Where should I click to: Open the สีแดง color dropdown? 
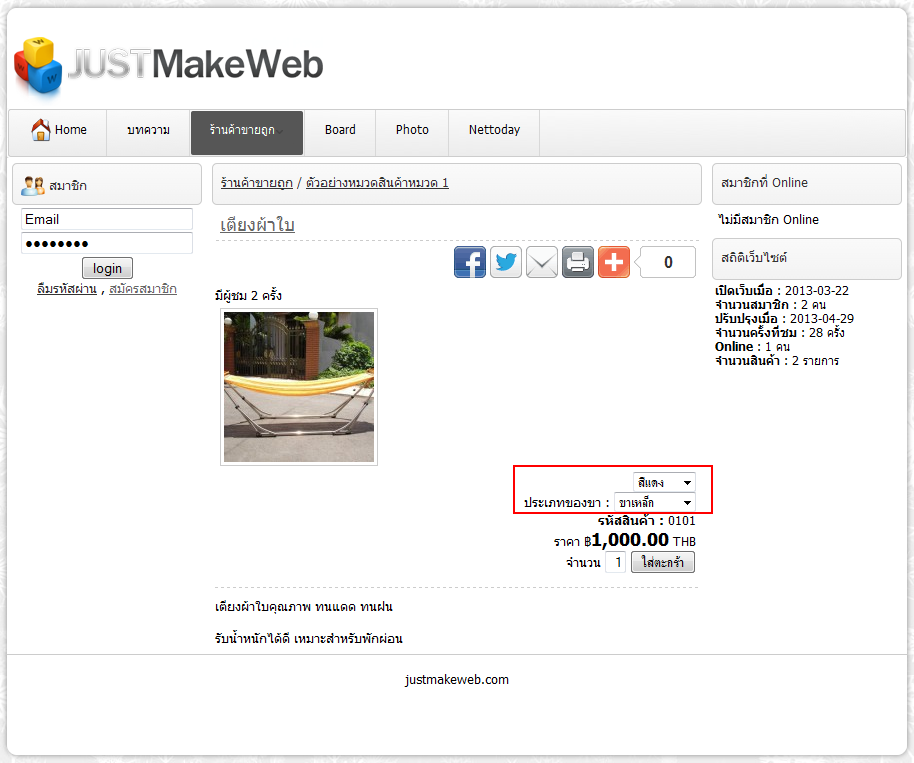coord(664,482)
